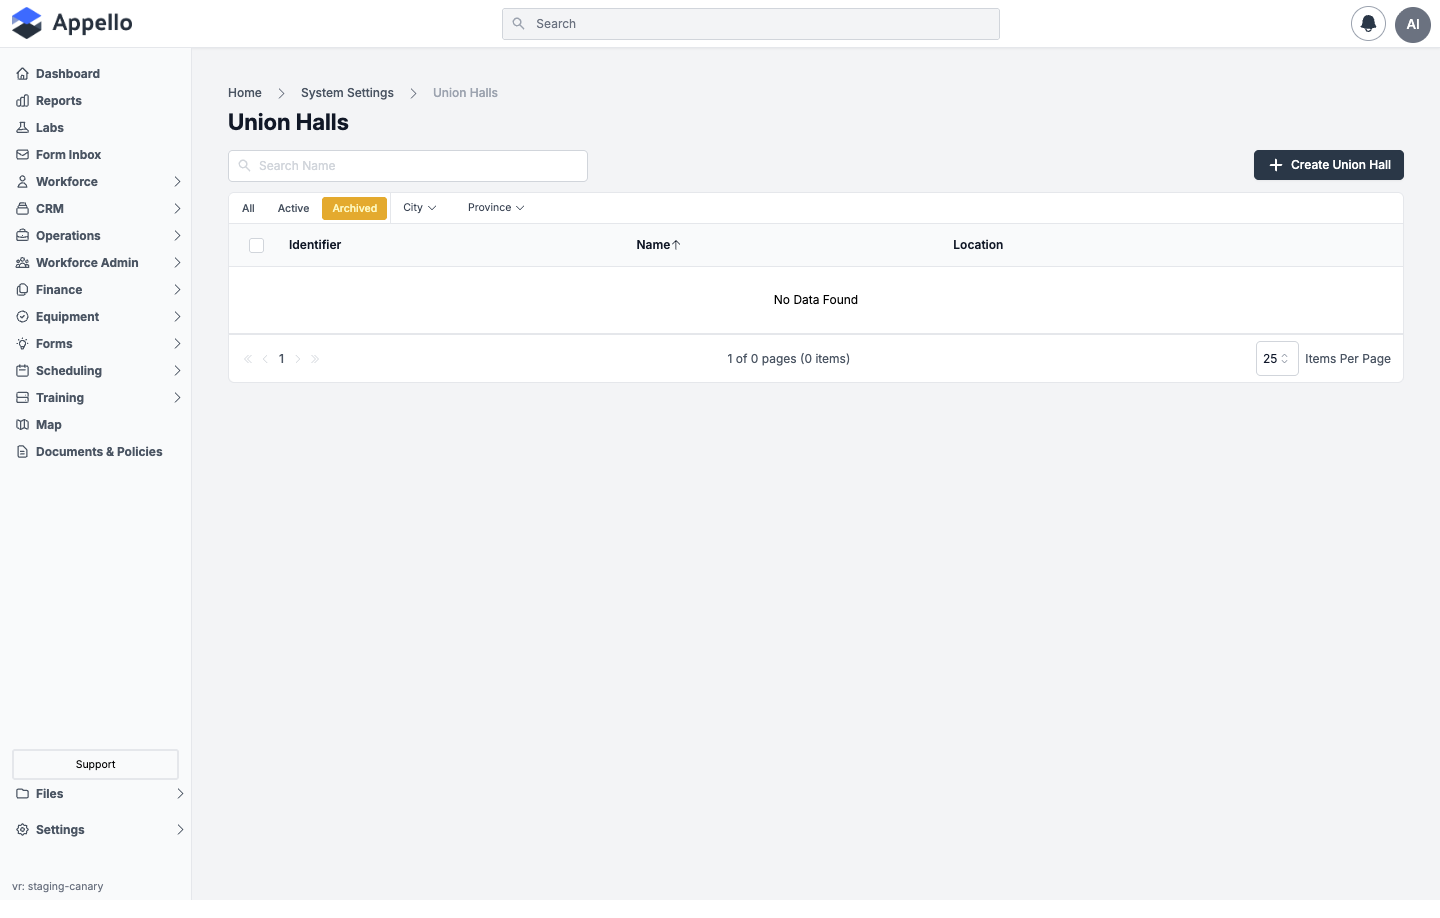Click the "1 of 0 pages (0 items)" text
The width and height of the screenshot is (1440, 918).
point(789,359)
